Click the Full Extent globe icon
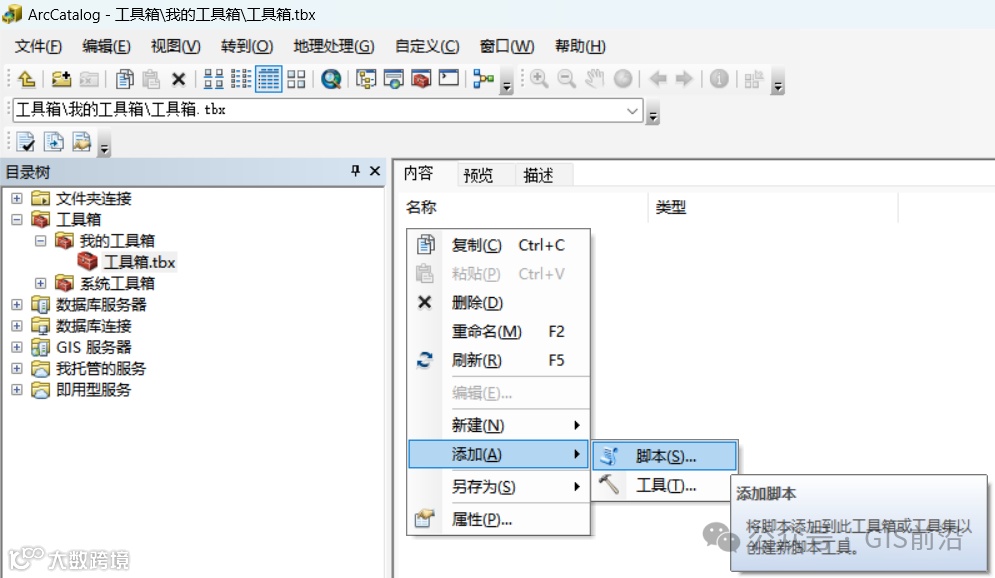Viewport: 995px width, 578px height. (623, 79)
